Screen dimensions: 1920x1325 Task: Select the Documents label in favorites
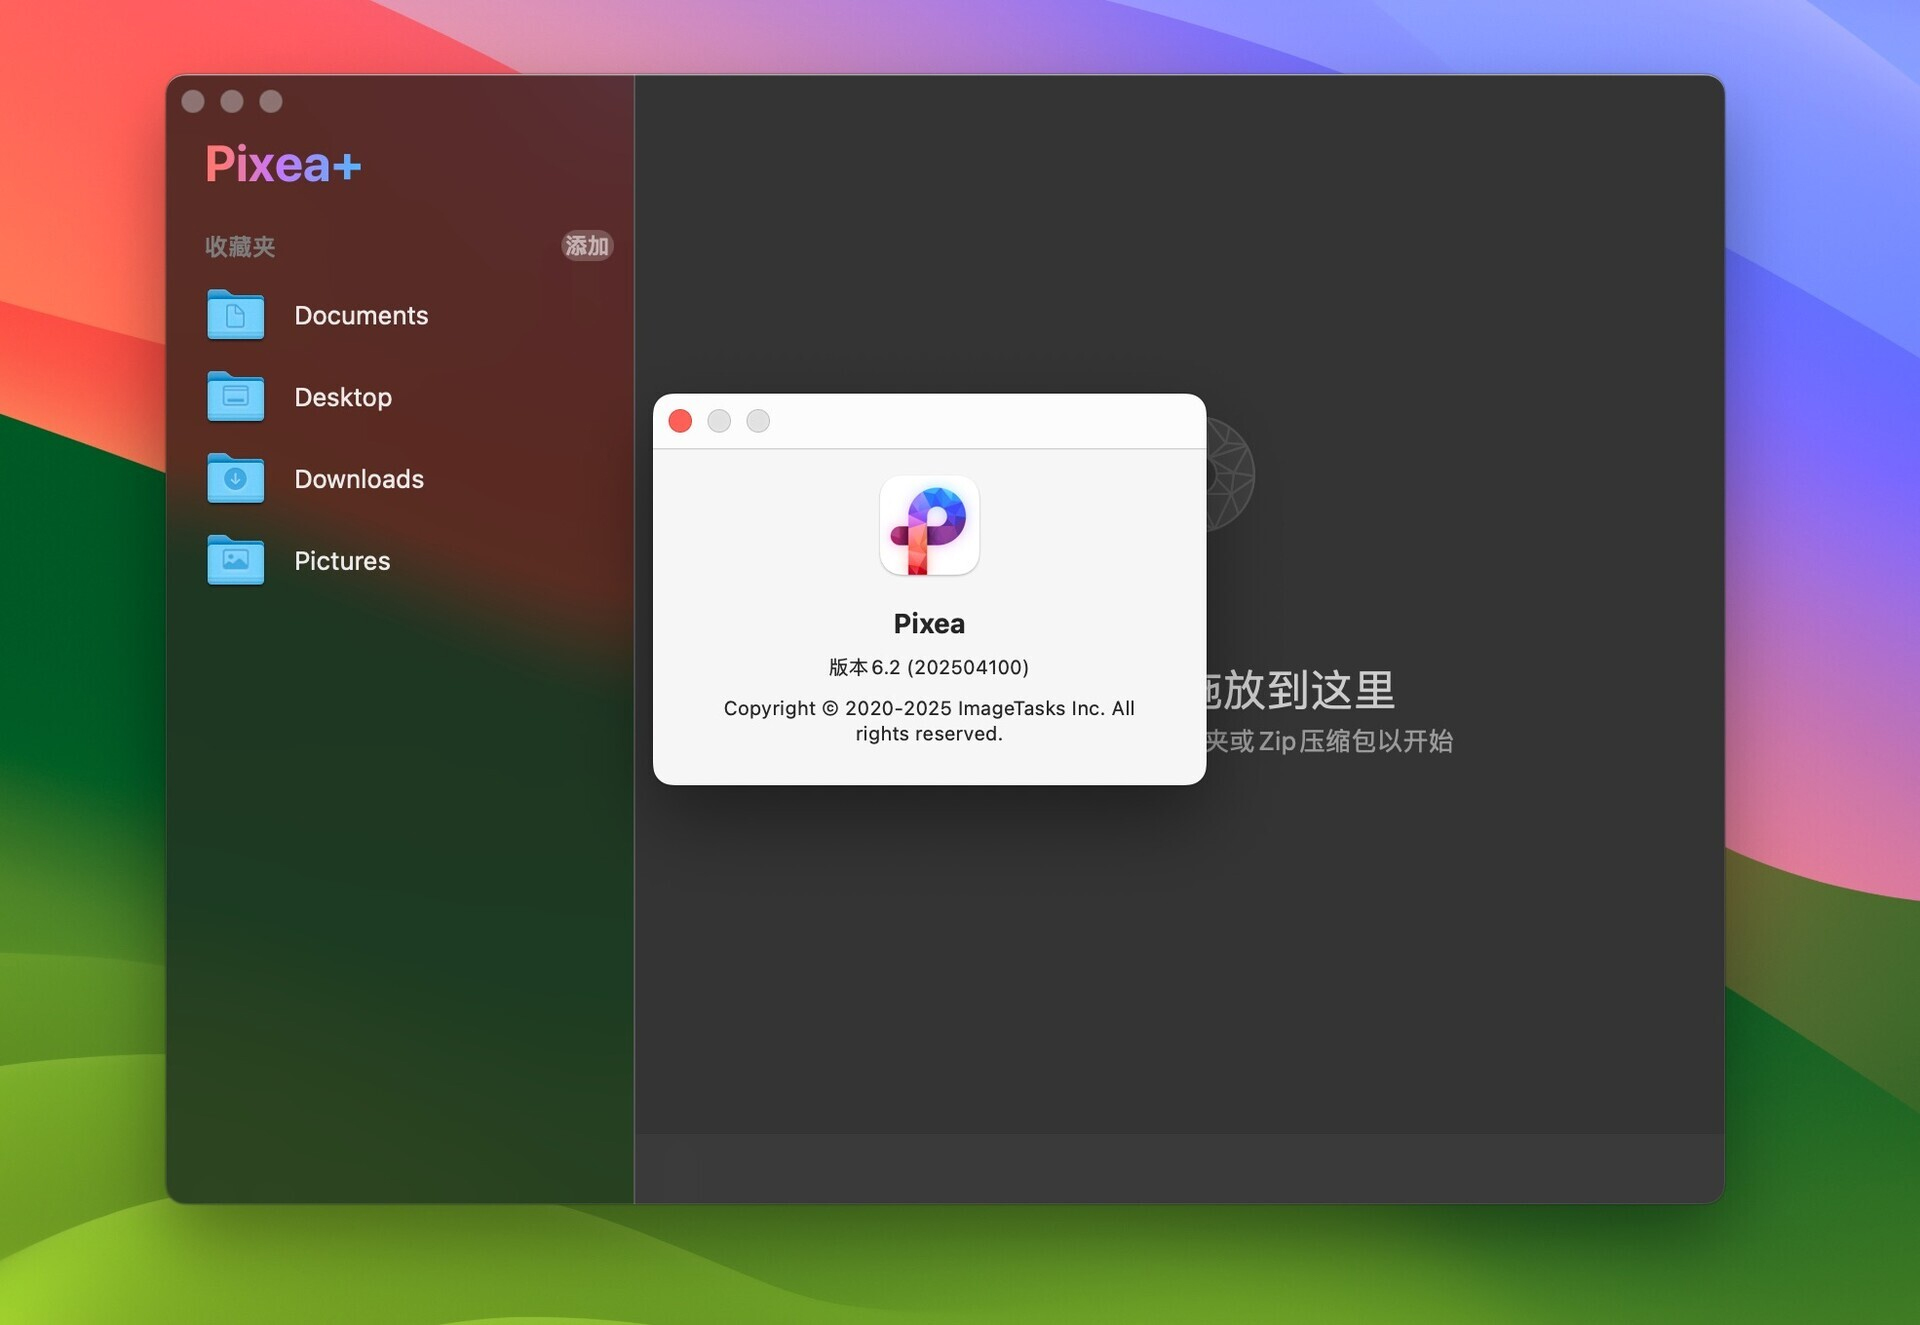361,315
